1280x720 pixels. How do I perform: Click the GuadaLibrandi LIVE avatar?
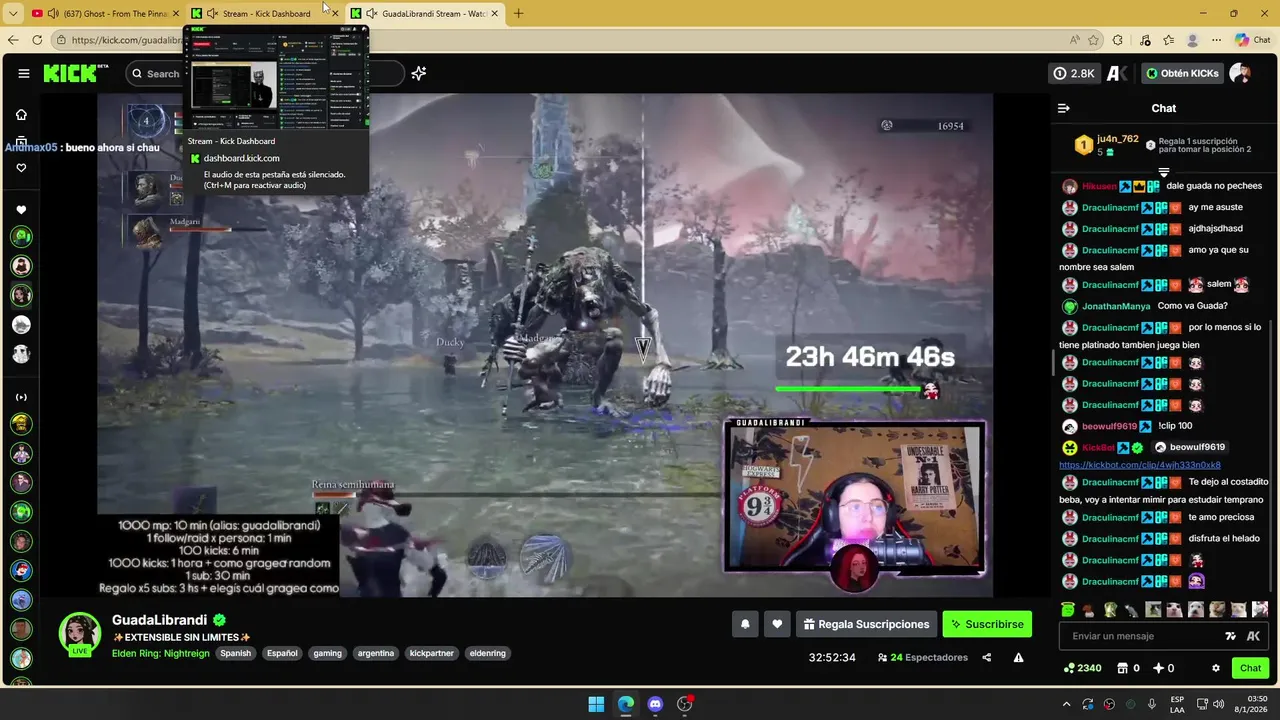pos(79,634)
